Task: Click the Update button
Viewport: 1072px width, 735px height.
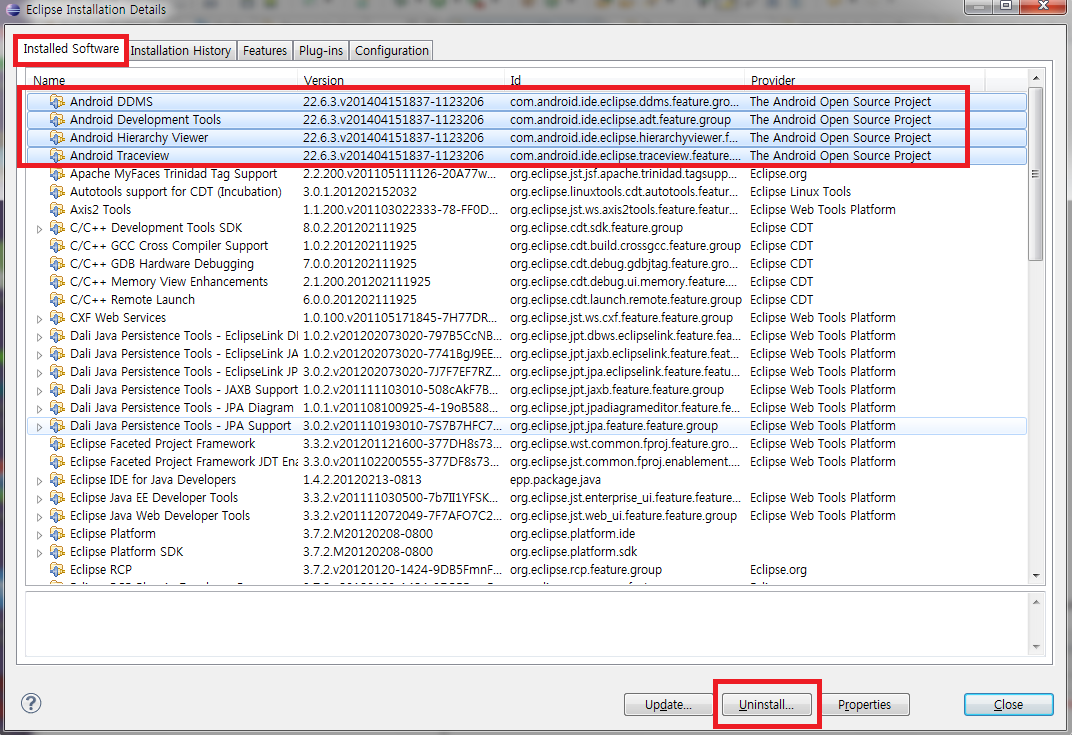Action: 668,704
